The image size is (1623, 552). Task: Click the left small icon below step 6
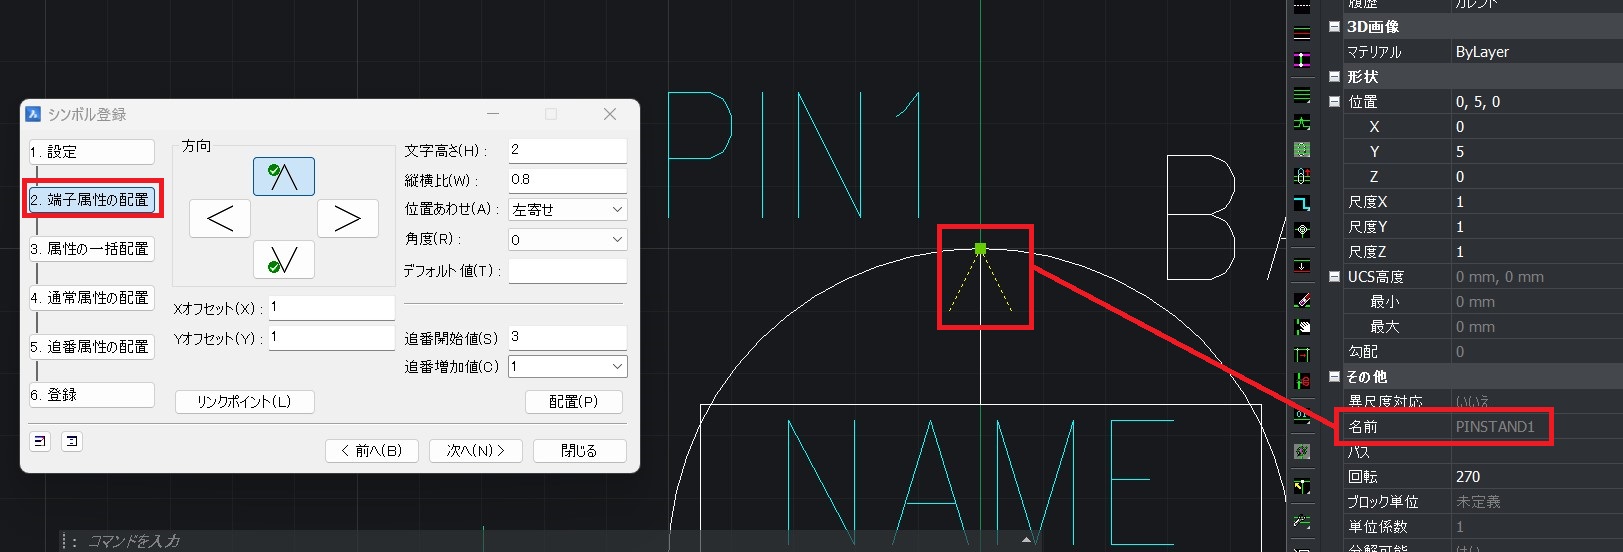(40, 440)
